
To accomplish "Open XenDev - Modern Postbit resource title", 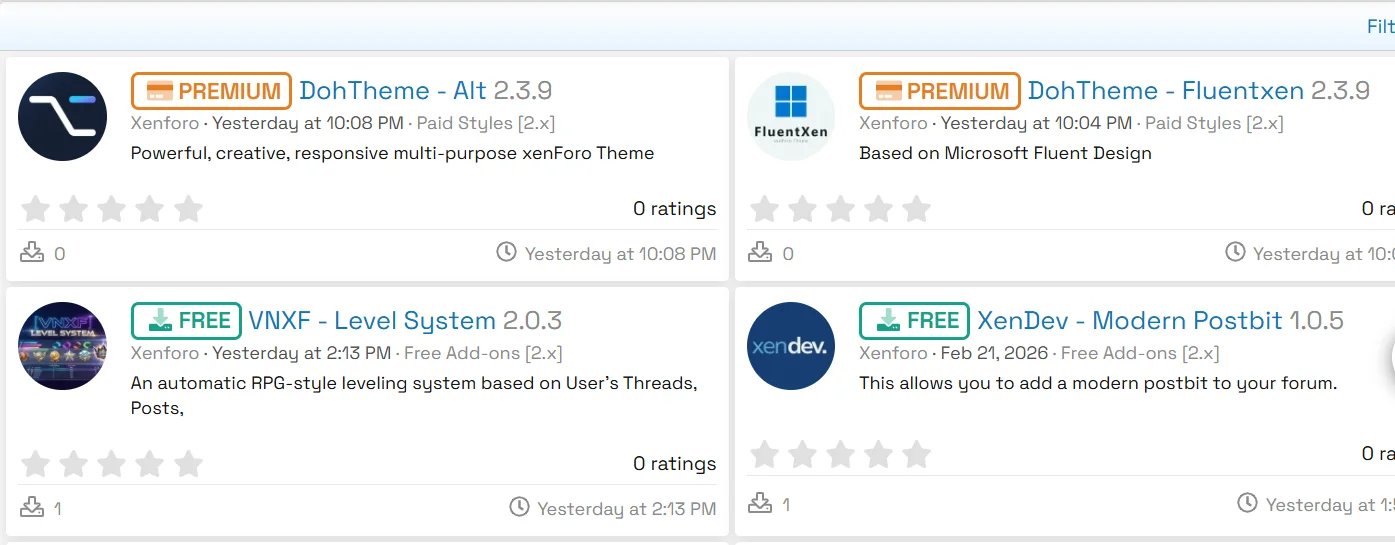I will tap(1129, 321).
